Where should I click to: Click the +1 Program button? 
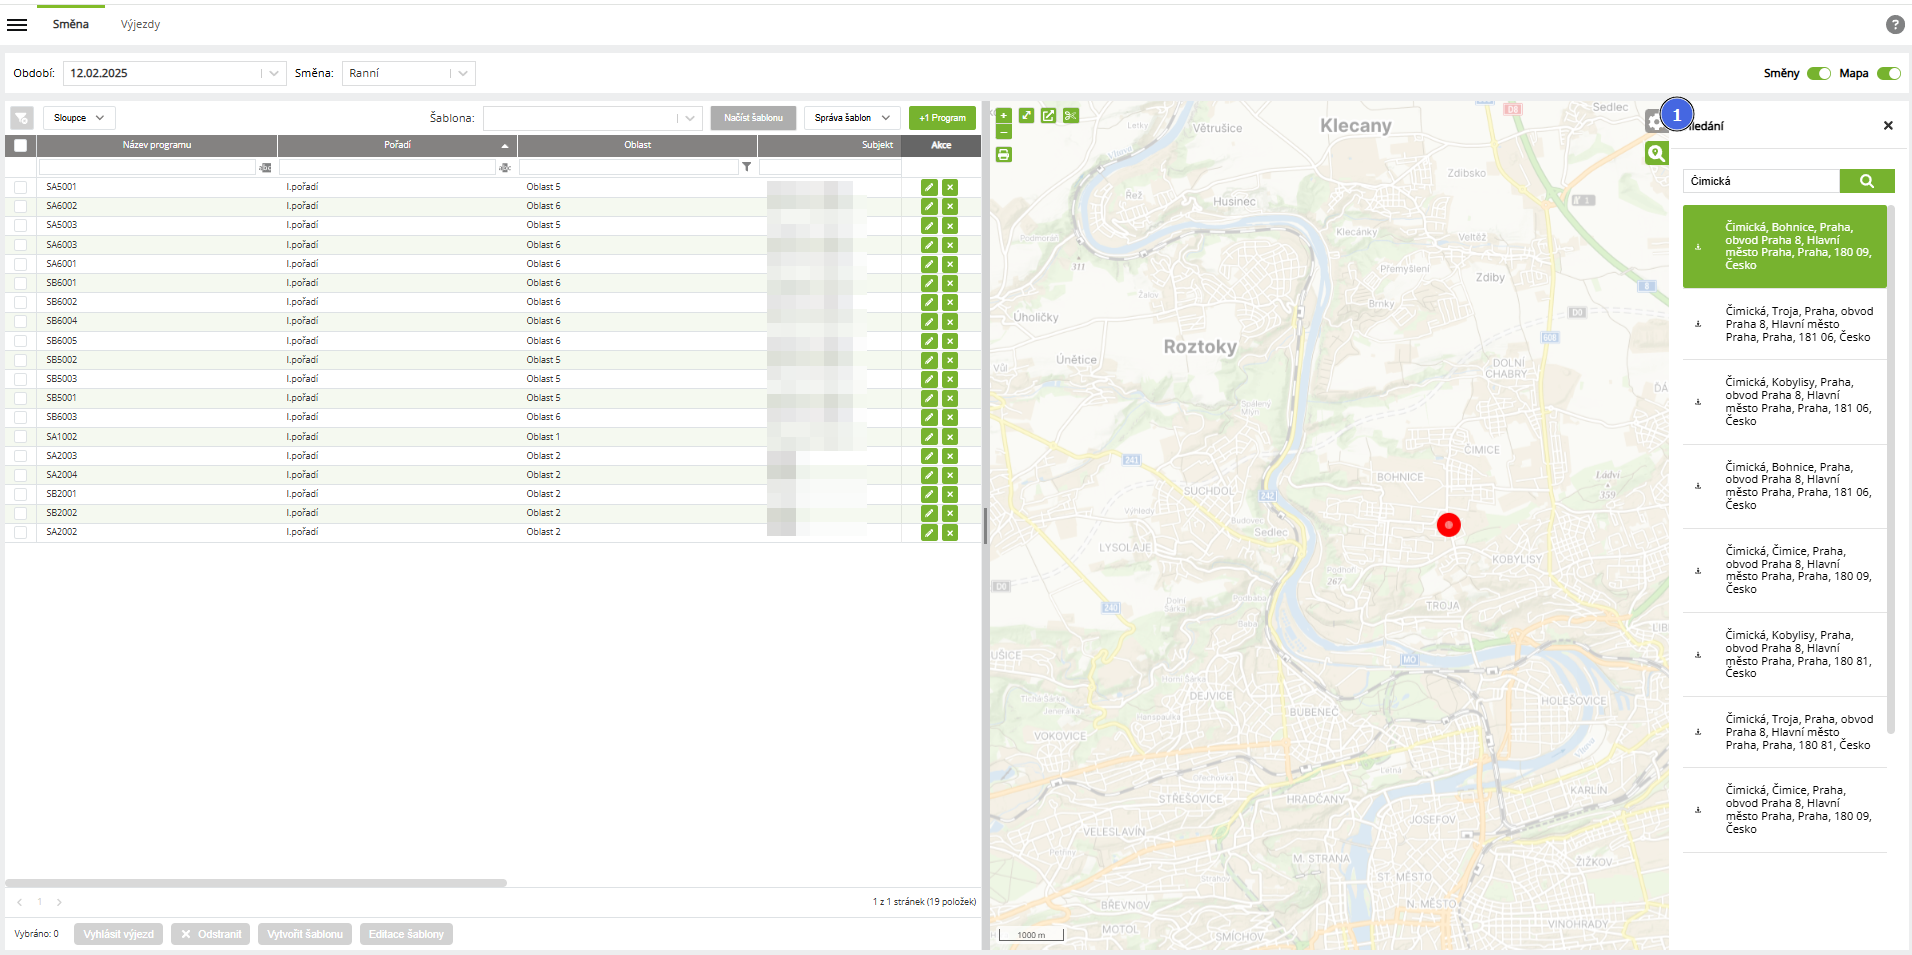[942, 118]
